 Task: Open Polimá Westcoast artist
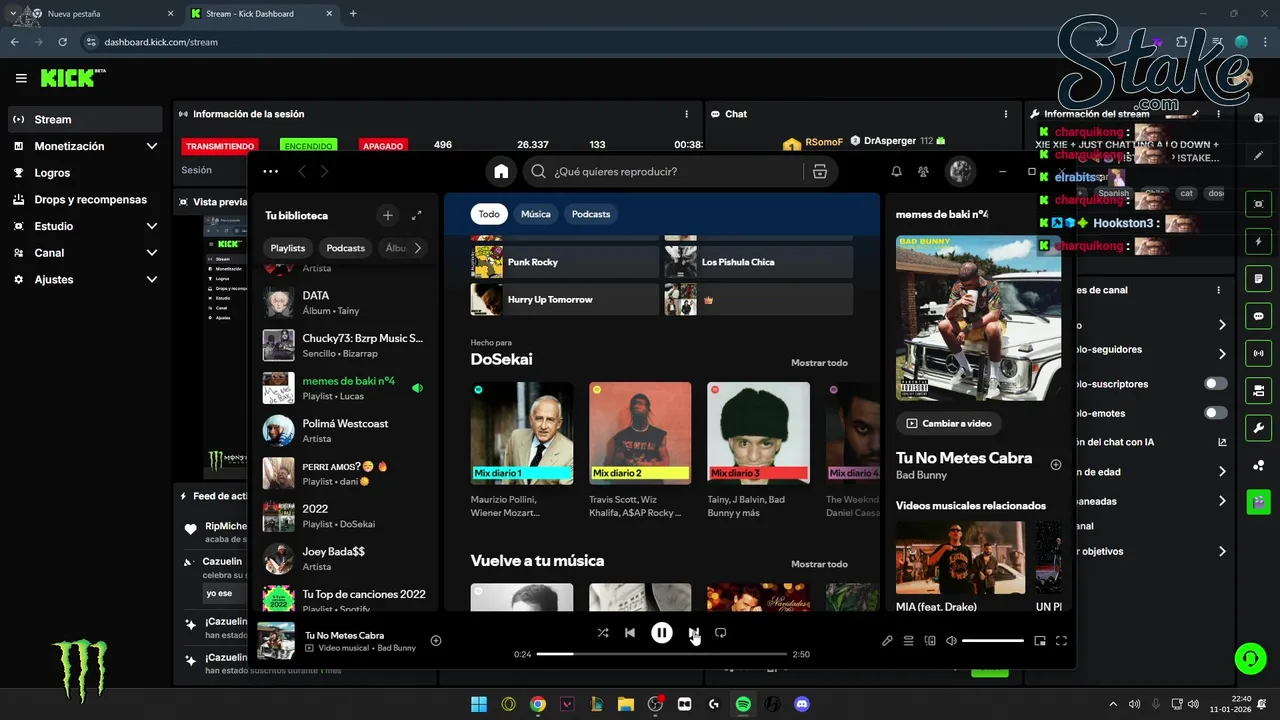tap(346, 431)
